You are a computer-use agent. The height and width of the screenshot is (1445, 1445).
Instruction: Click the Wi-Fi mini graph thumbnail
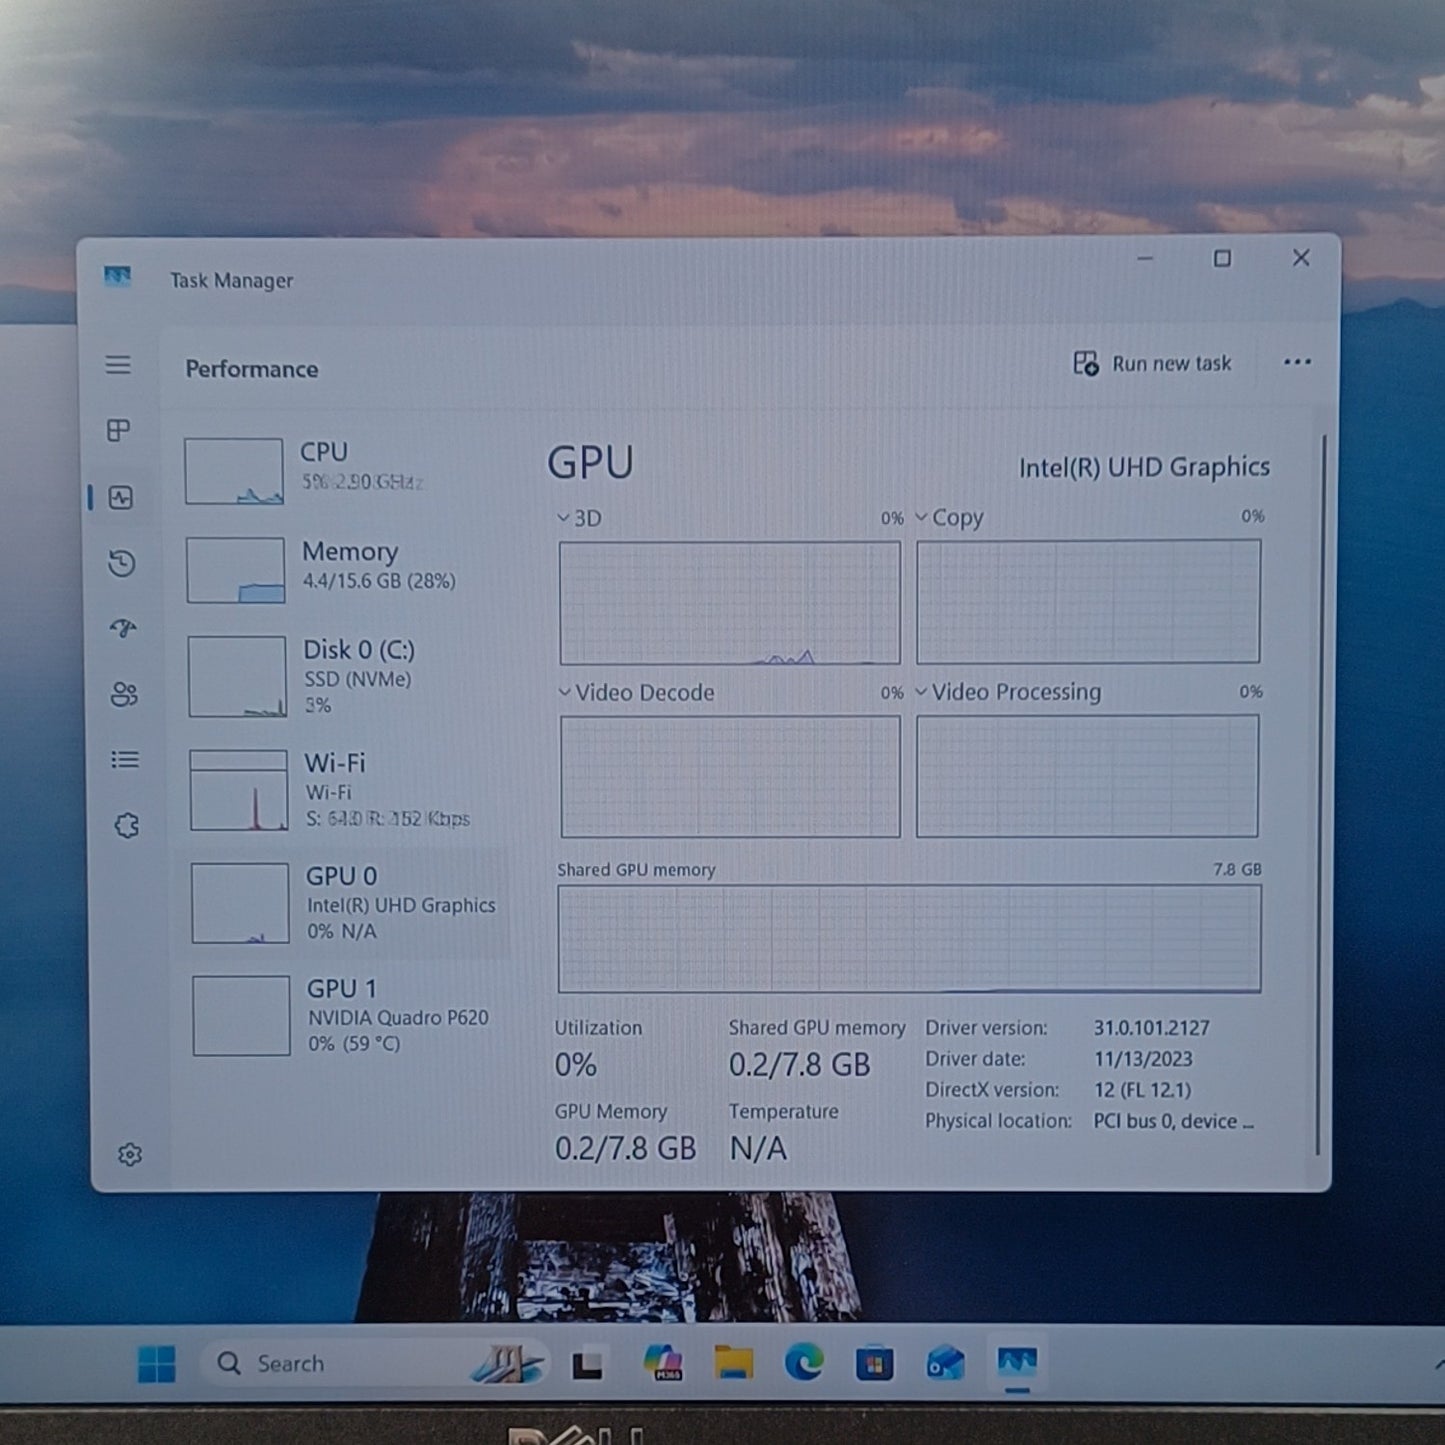[239, 790]
